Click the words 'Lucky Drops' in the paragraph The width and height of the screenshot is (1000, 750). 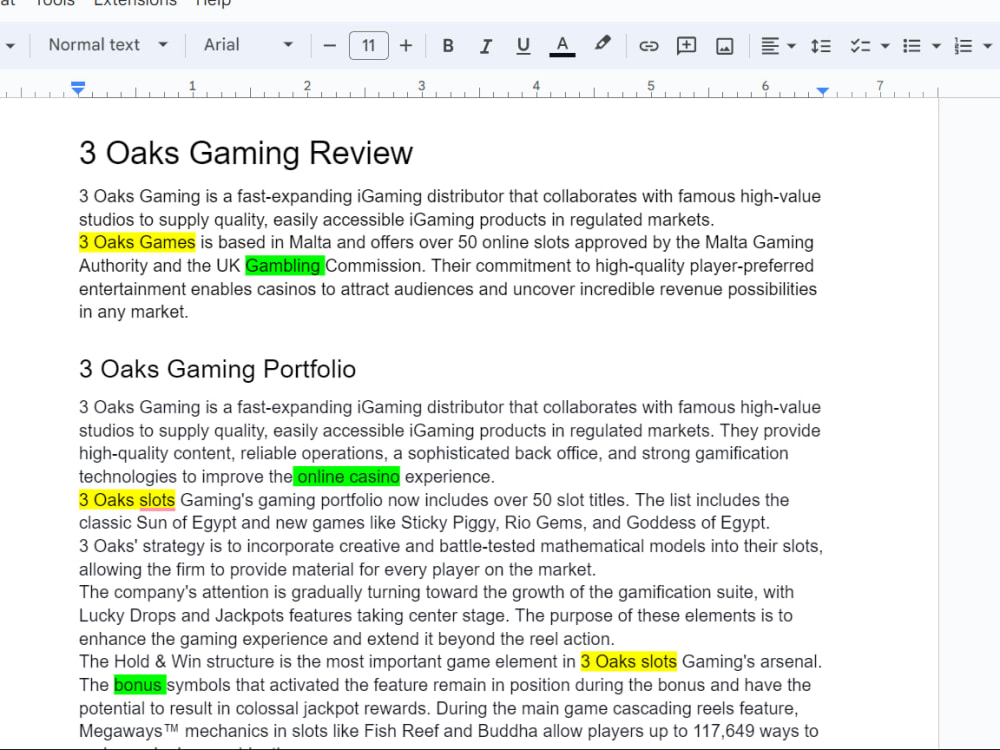pyautogui.click(x=127, y=616)
